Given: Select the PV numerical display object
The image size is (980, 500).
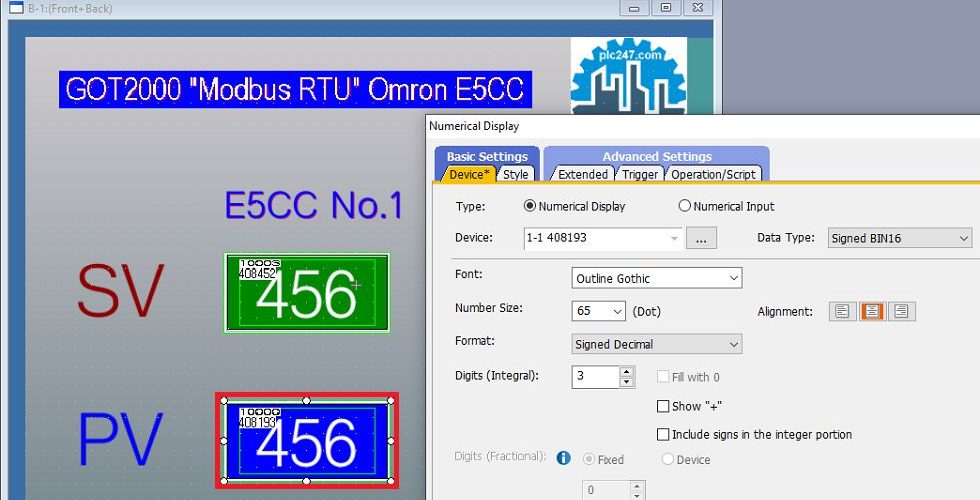Looking at the screenshot, I should tap(307, 441).
